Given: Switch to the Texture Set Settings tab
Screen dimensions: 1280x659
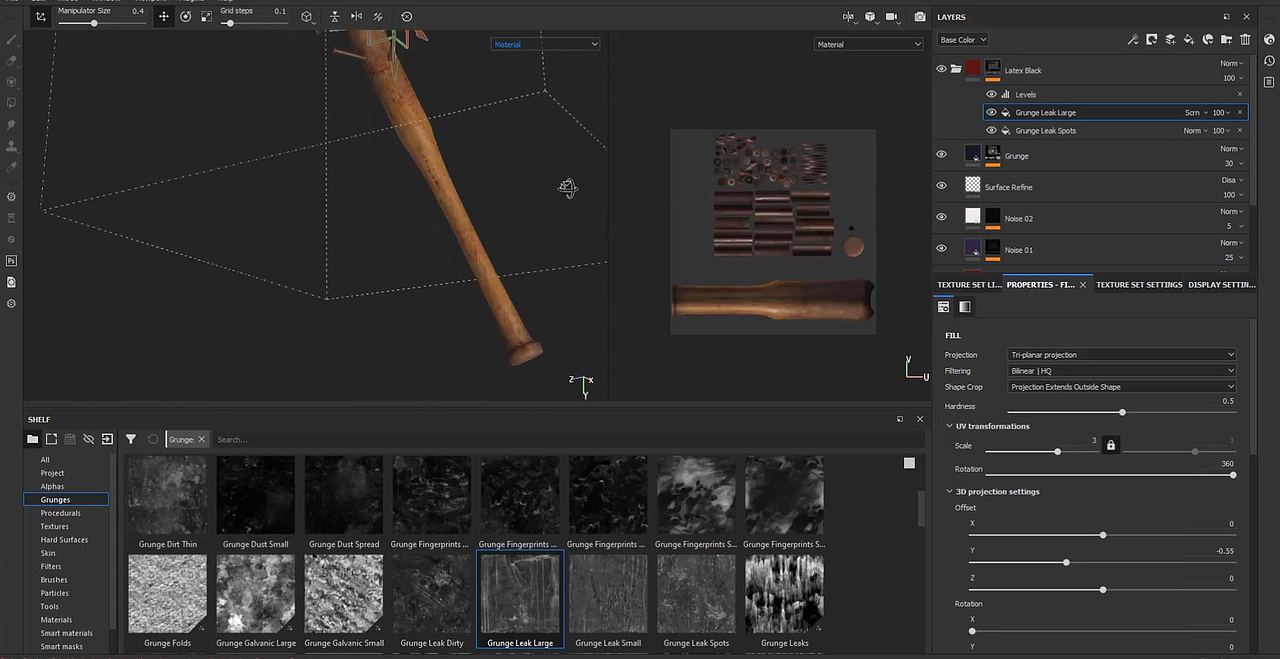Looking at the screenshot, I should (x=1139, y=285).
